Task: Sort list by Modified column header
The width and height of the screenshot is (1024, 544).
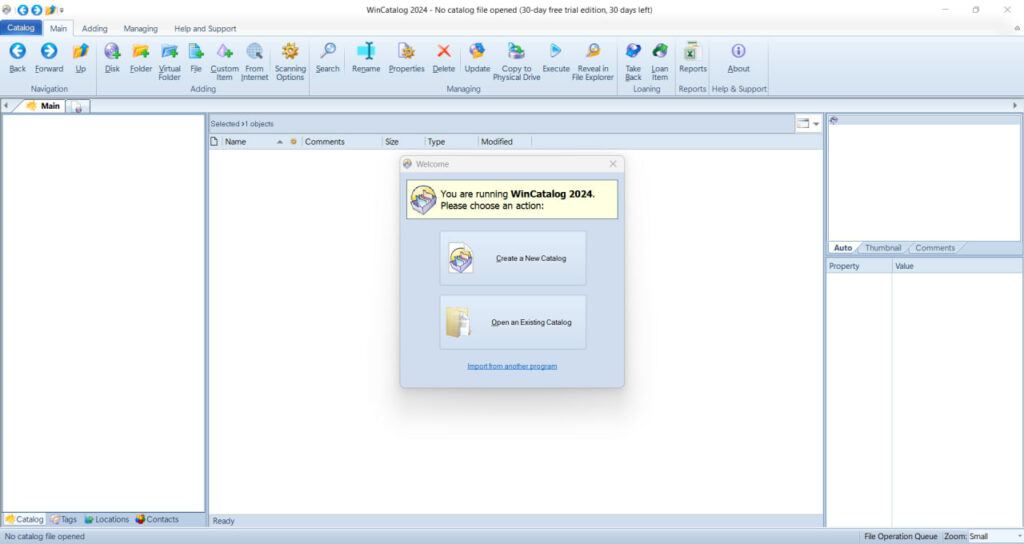Action: pyautogui.click(x=505, y=142)
